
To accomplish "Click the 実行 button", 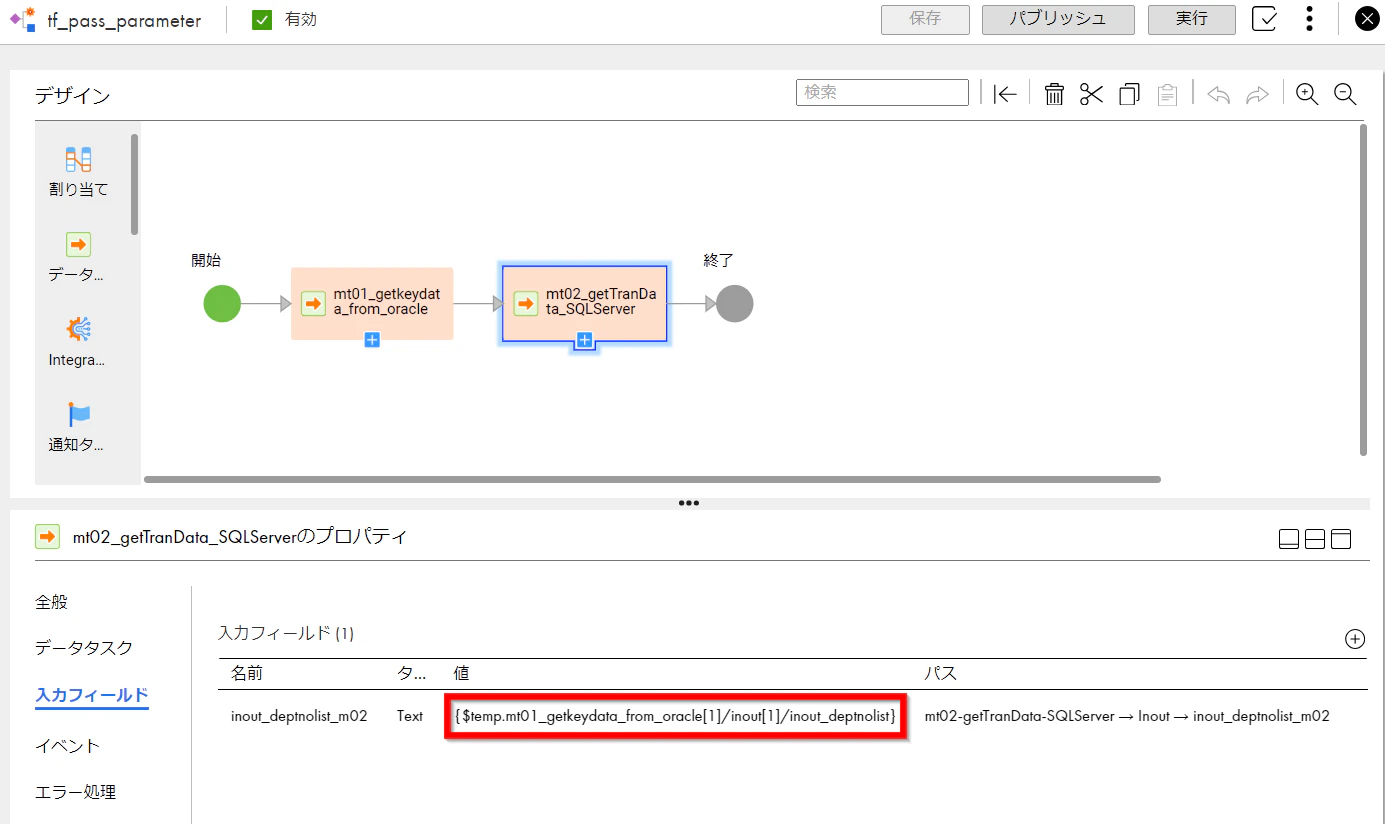I will [1191, 19].
